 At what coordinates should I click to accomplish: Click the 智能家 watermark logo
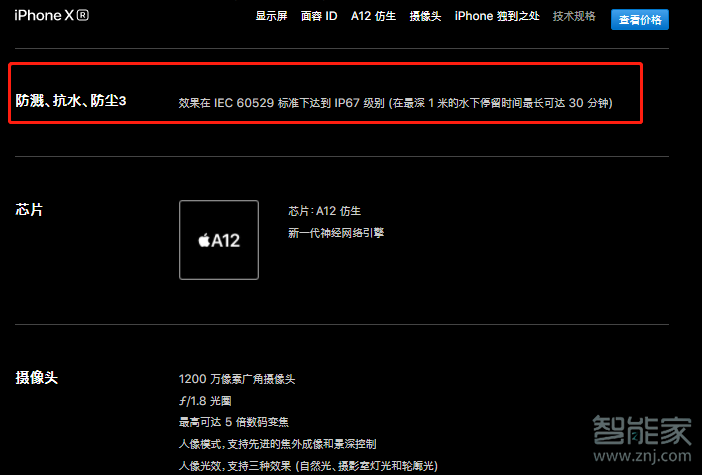(642, 439)
